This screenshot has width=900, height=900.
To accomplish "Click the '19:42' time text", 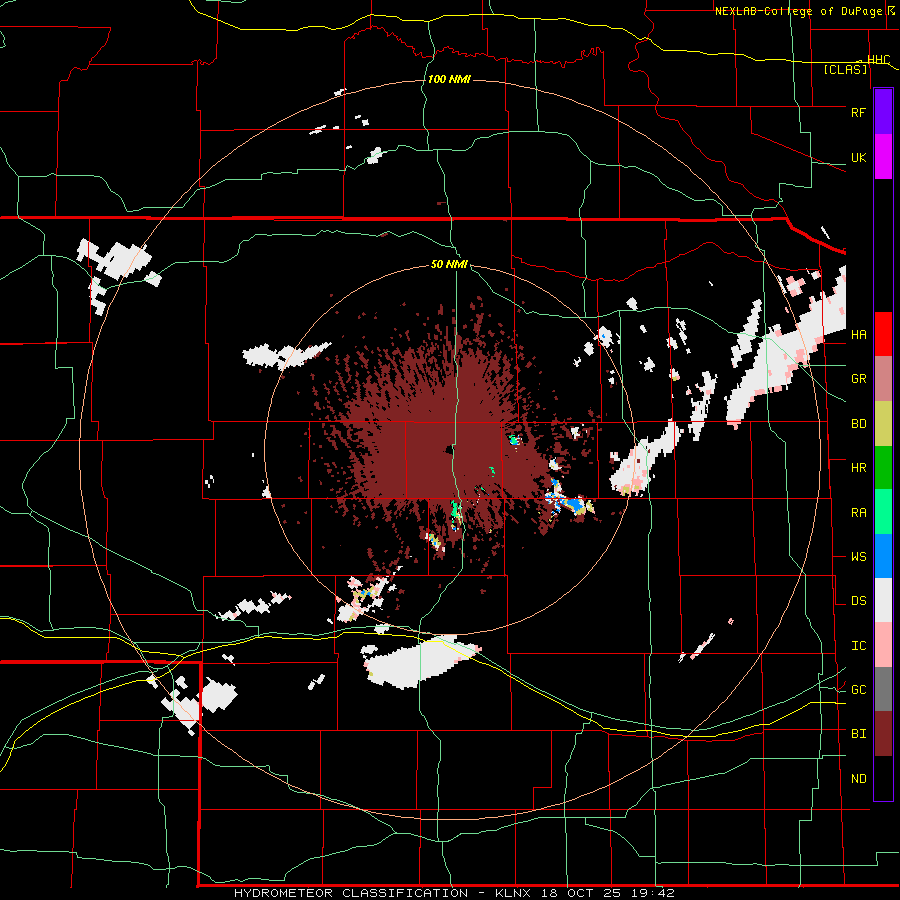I will tap(653, 893).
